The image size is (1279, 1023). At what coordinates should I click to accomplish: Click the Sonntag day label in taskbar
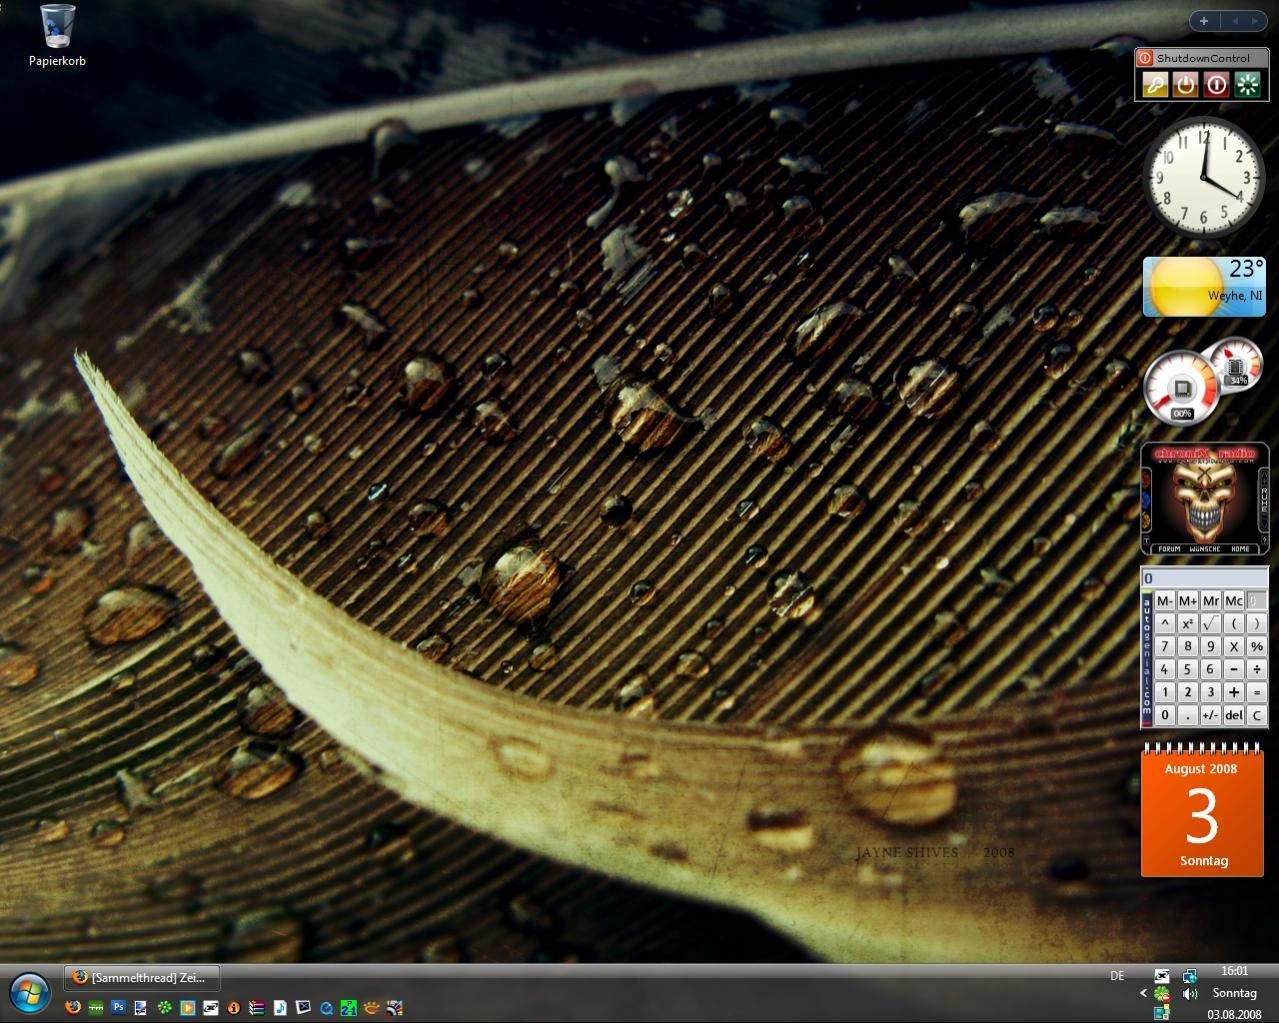point(1234,993)
